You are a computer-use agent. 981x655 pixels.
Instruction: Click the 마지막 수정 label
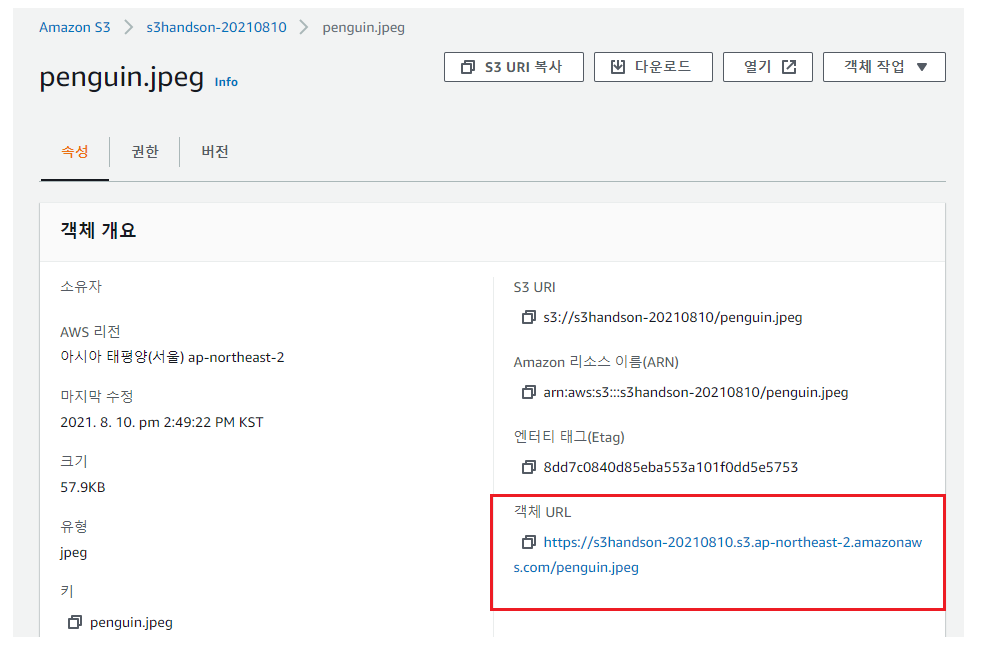pyautogui.click(x=97, y=396)
